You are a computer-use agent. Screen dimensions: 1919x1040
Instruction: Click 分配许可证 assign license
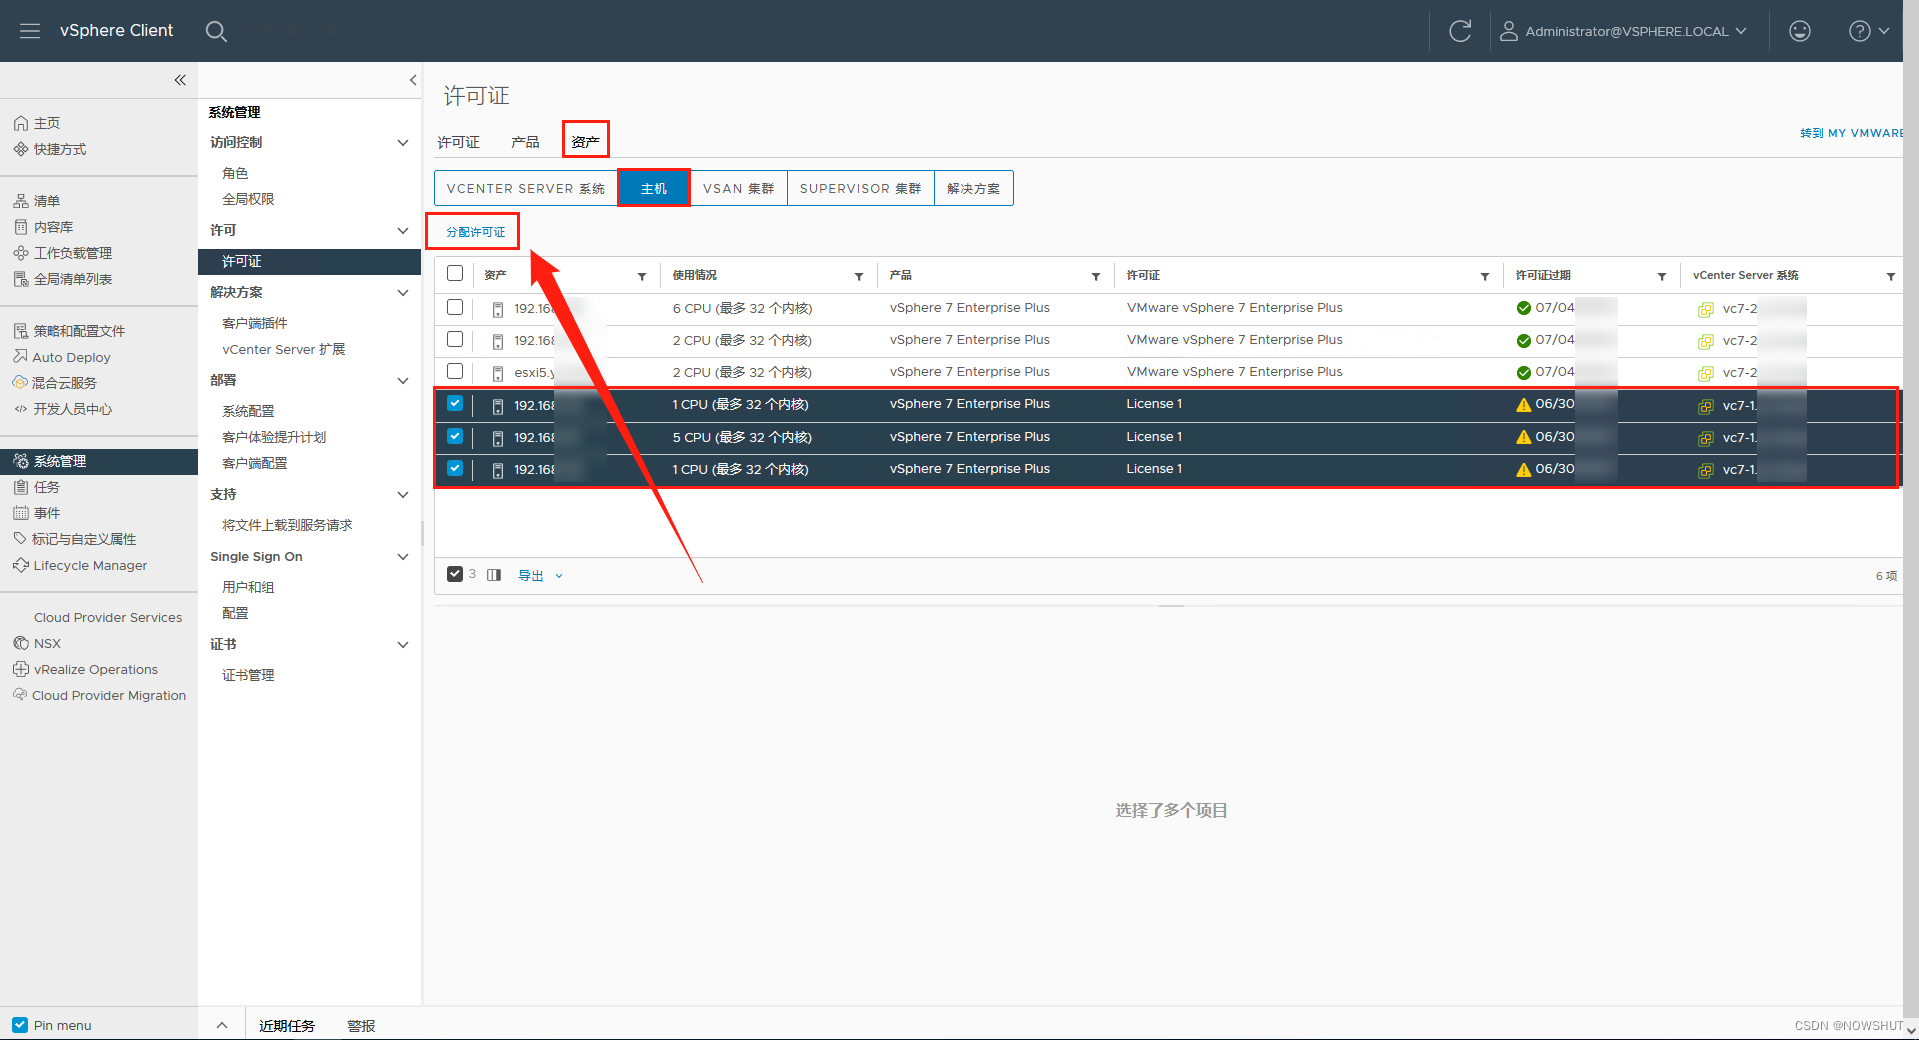pyautogui.click(x=476, y=232)
